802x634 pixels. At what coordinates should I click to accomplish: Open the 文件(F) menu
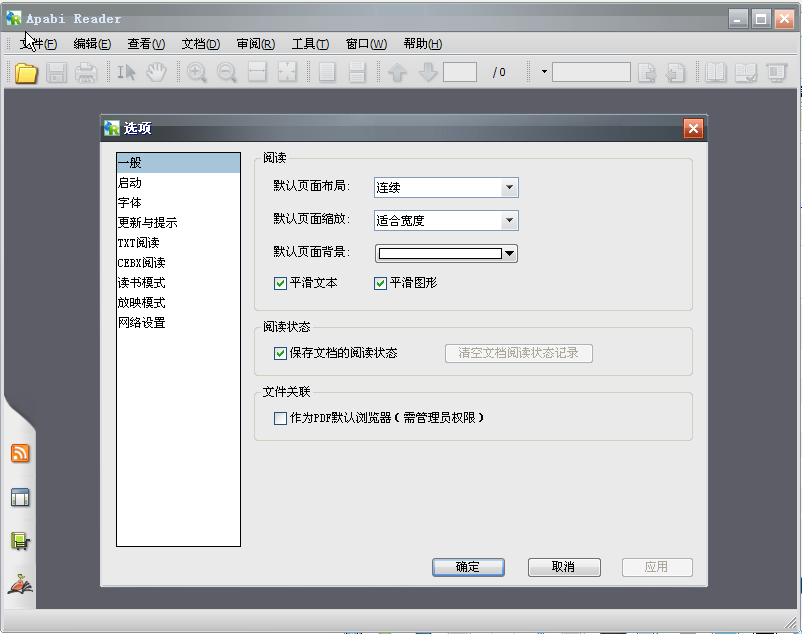point(38,44)
